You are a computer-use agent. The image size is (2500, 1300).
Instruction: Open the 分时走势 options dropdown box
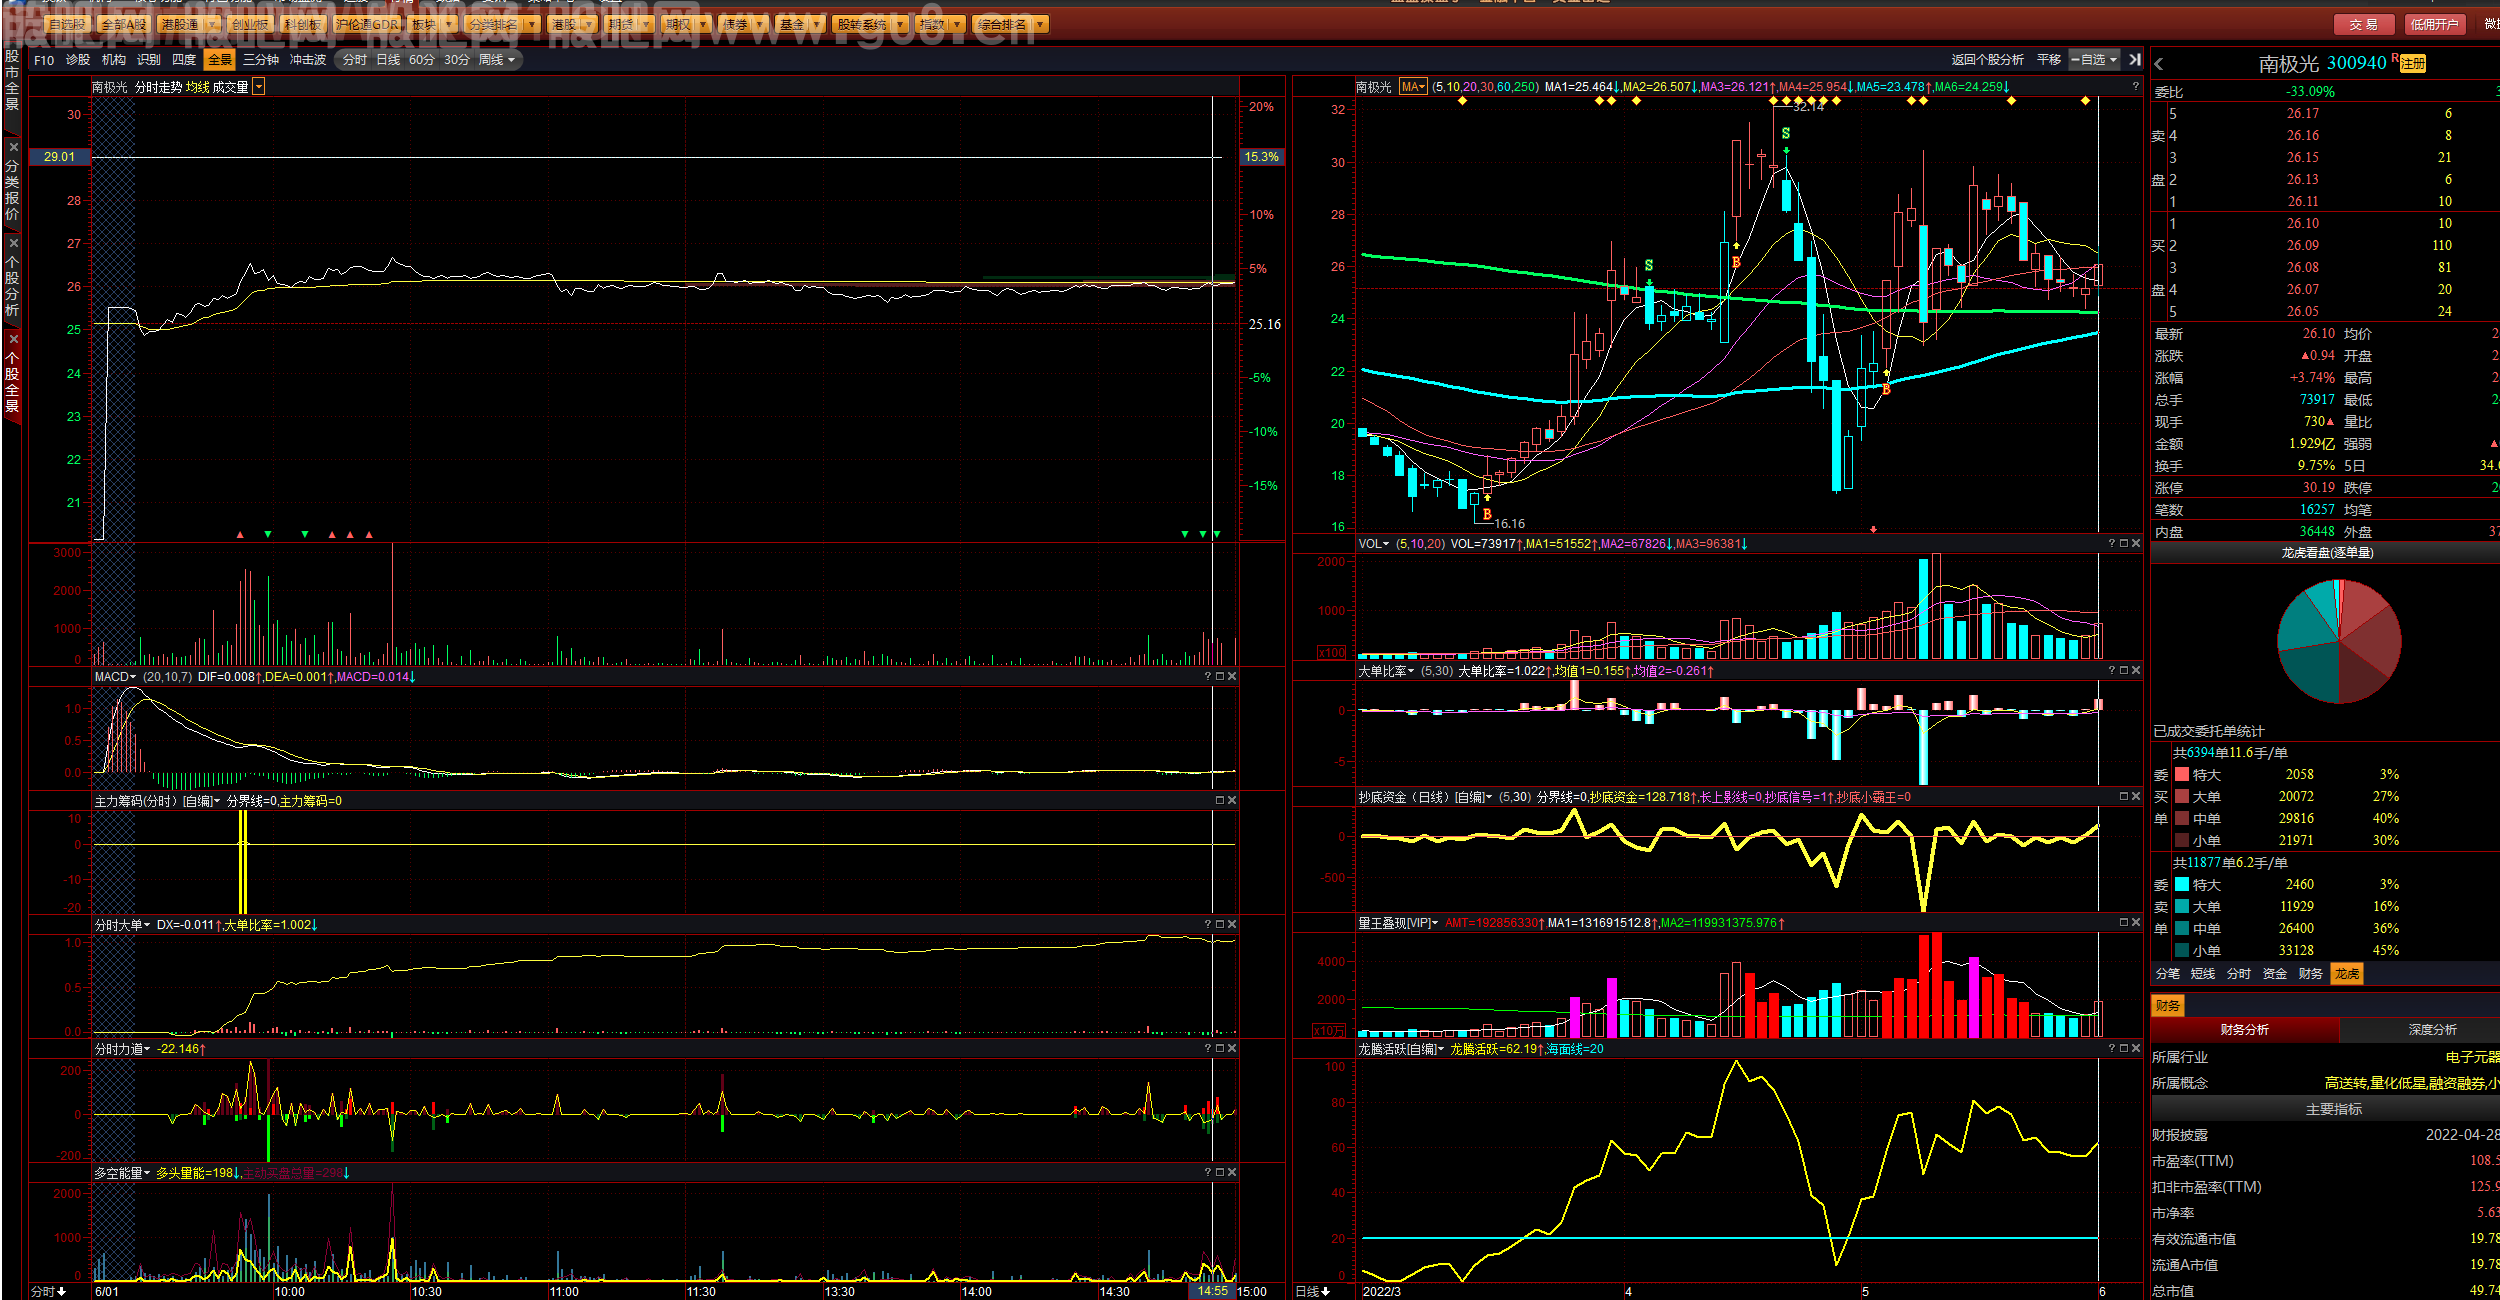click(259, 88)
